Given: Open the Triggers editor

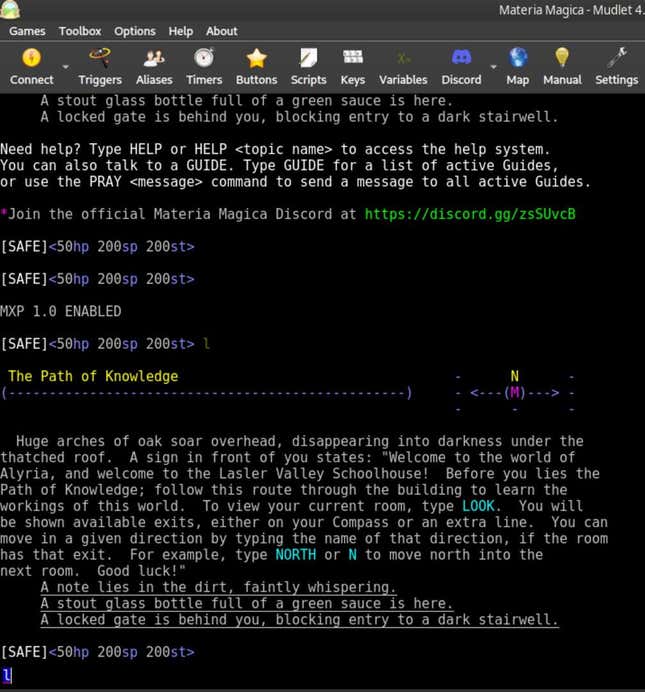Looking at the screenshot, I should click(100, 67).
